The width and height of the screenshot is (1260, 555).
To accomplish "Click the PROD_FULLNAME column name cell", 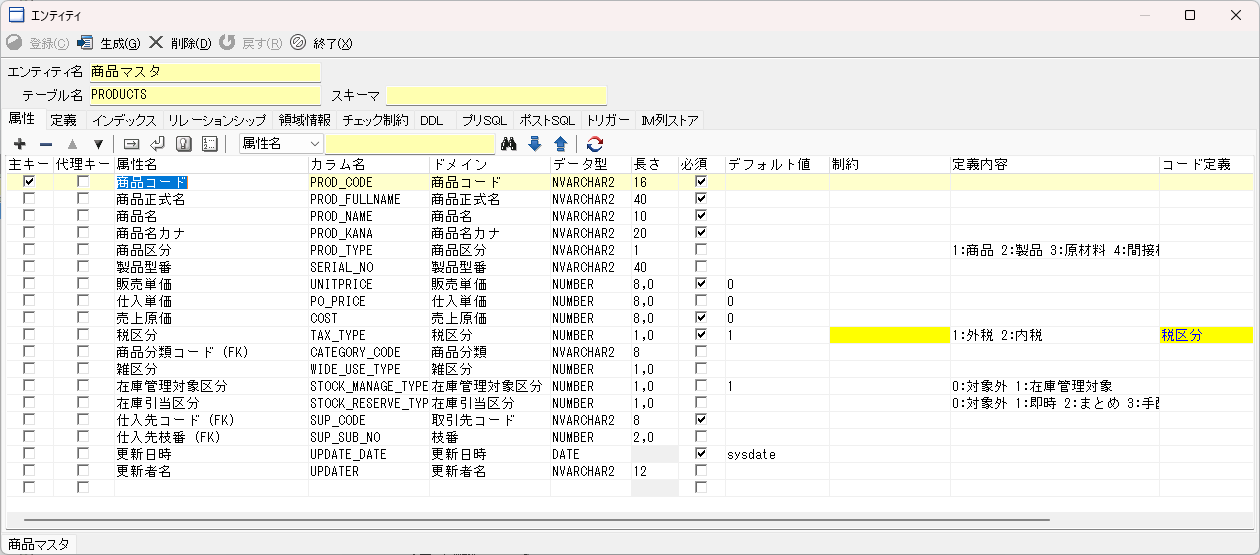I will 368,199.
